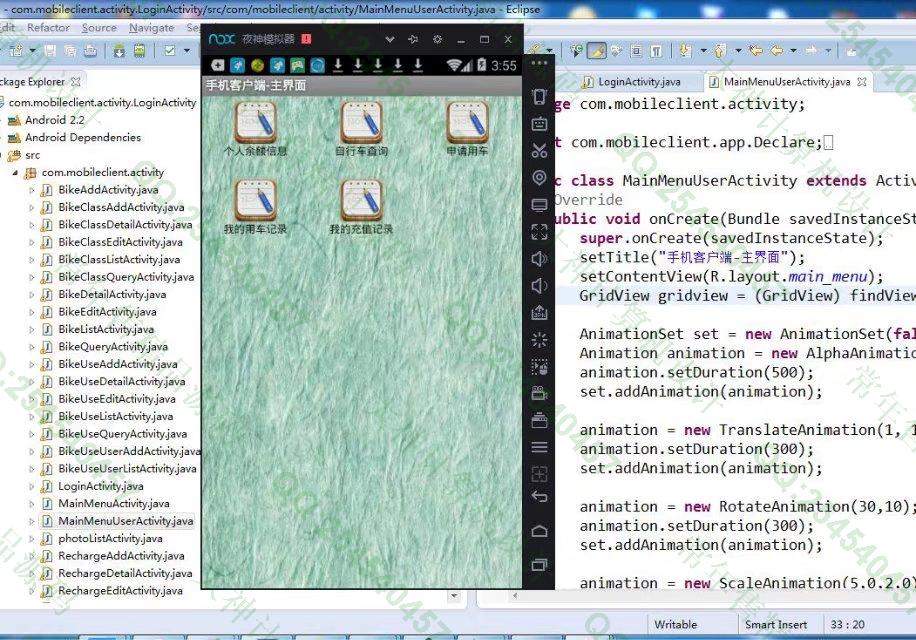Screen dimensions: 916x640
Task: Click Nox My Computer monitor icon
Action: point(539,205)
